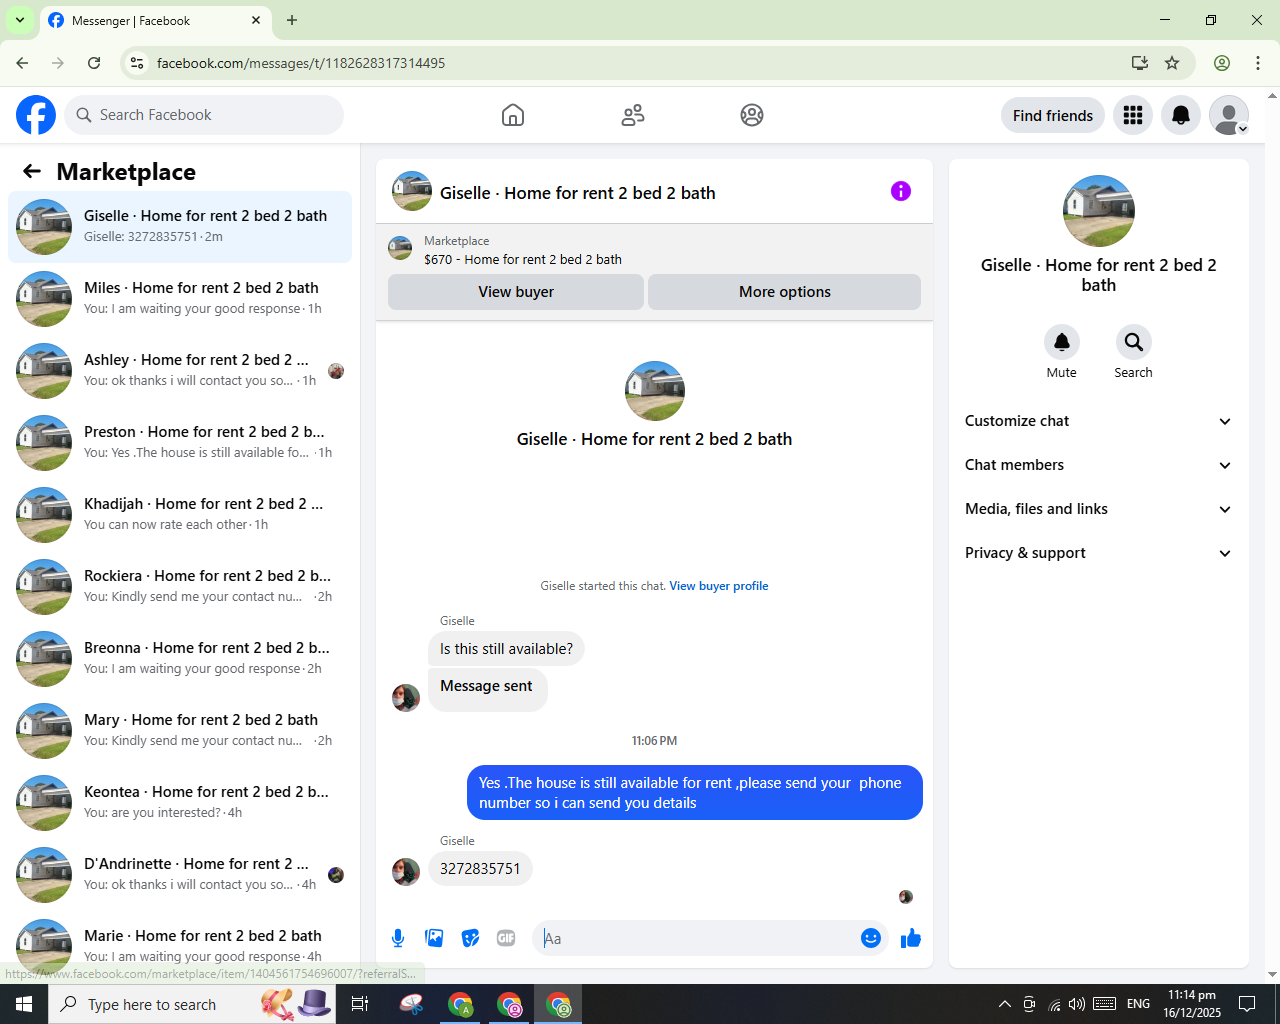Open the emoji picker
Viewport: 1280px width, 1024px height.
(871, 938)
